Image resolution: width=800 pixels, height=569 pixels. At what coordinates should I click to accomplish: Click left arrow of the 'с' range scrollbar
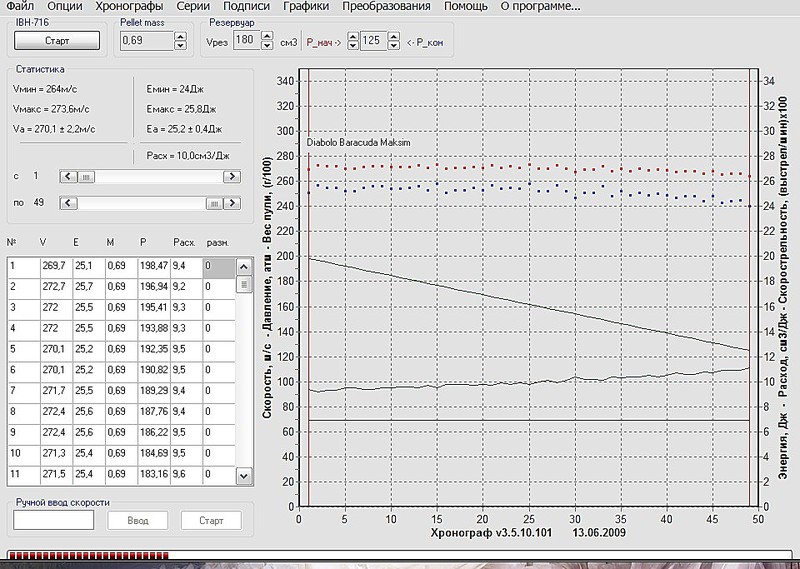pos(68,176)
